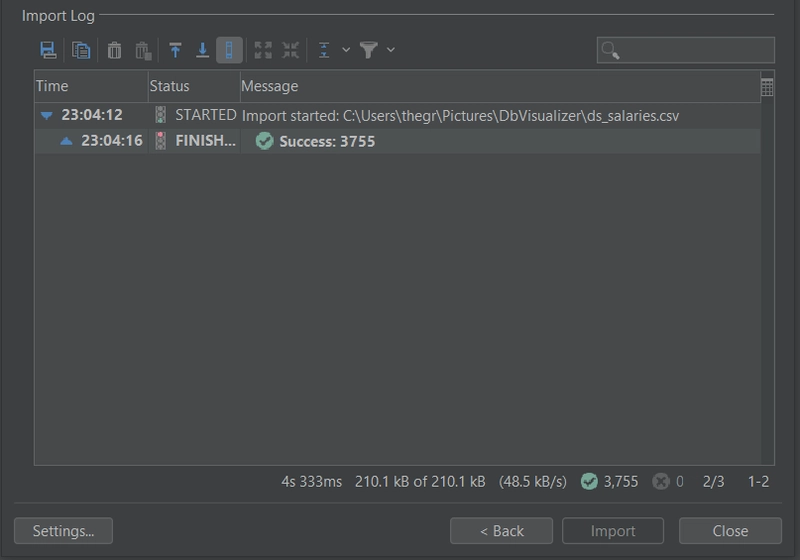Save the import log to file
This screenshot has height=560, width=800.
click(x=48, y=50)
